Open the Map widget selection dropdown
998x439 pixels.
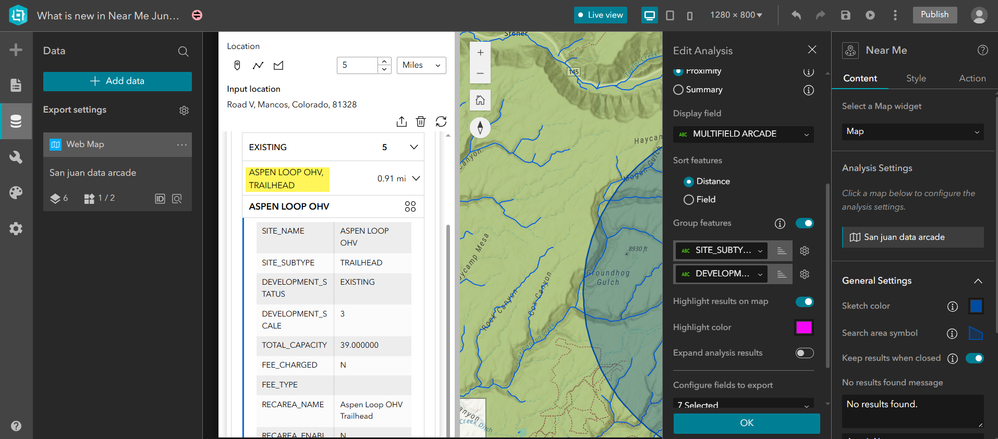pos(913,132)
